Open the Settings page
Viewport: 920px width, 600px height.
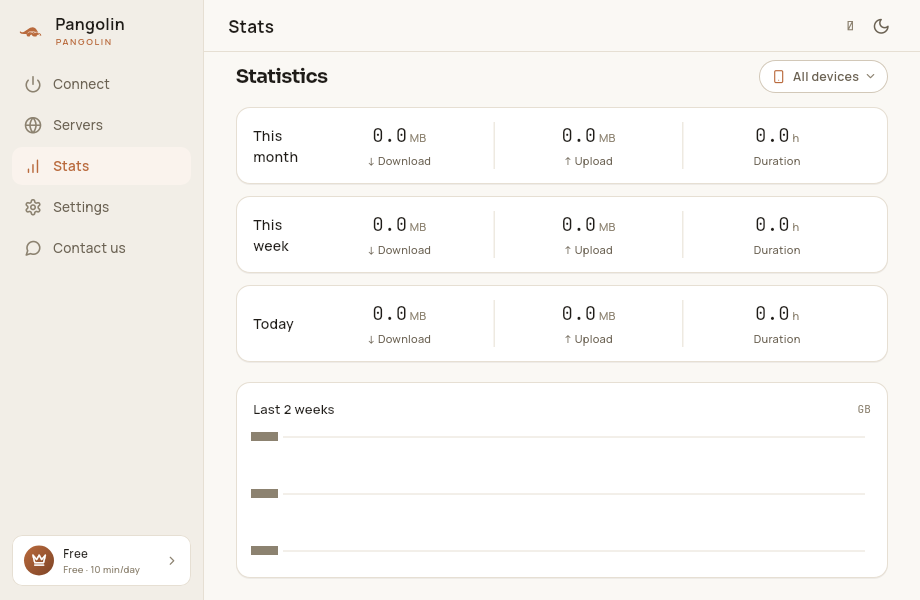(102, 208)
